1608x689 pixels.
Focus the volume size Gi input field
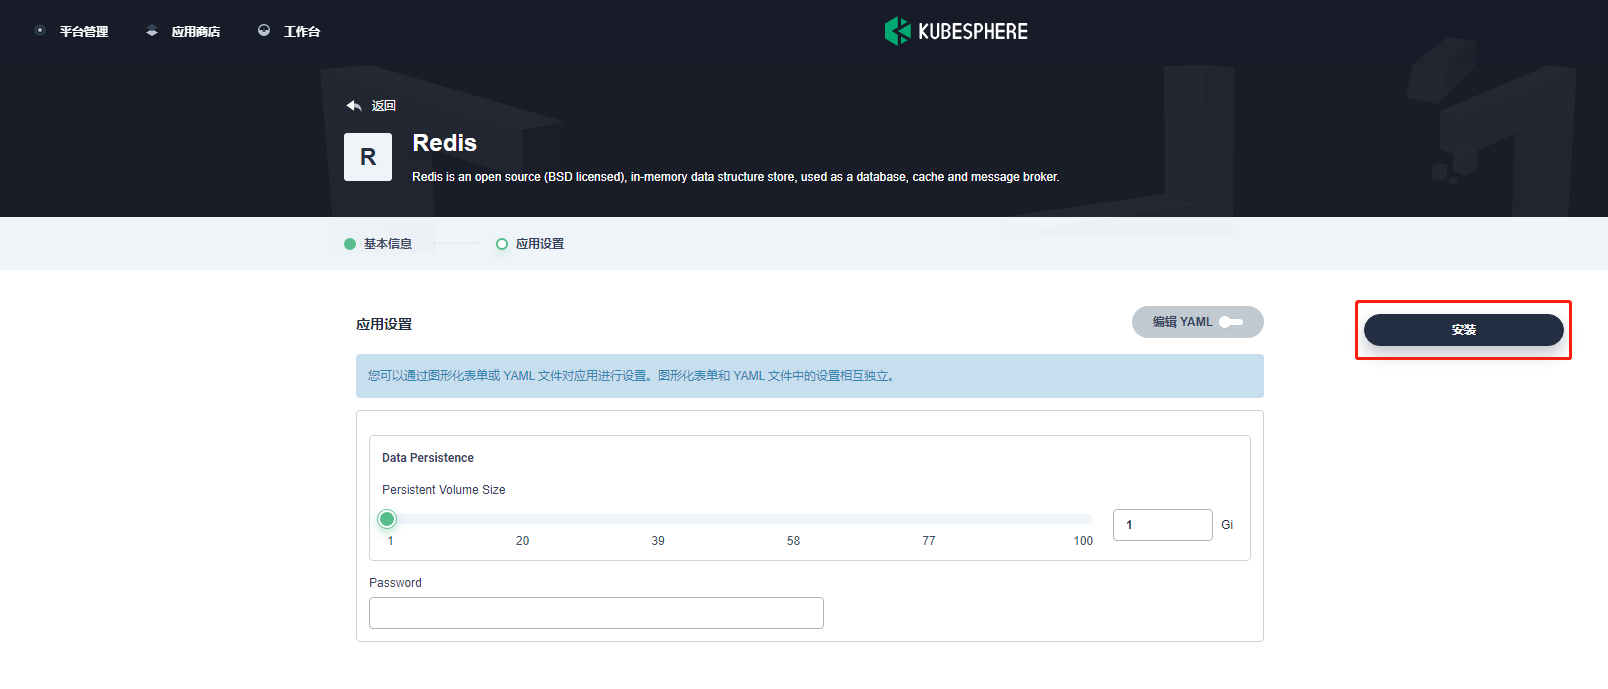1163,525
